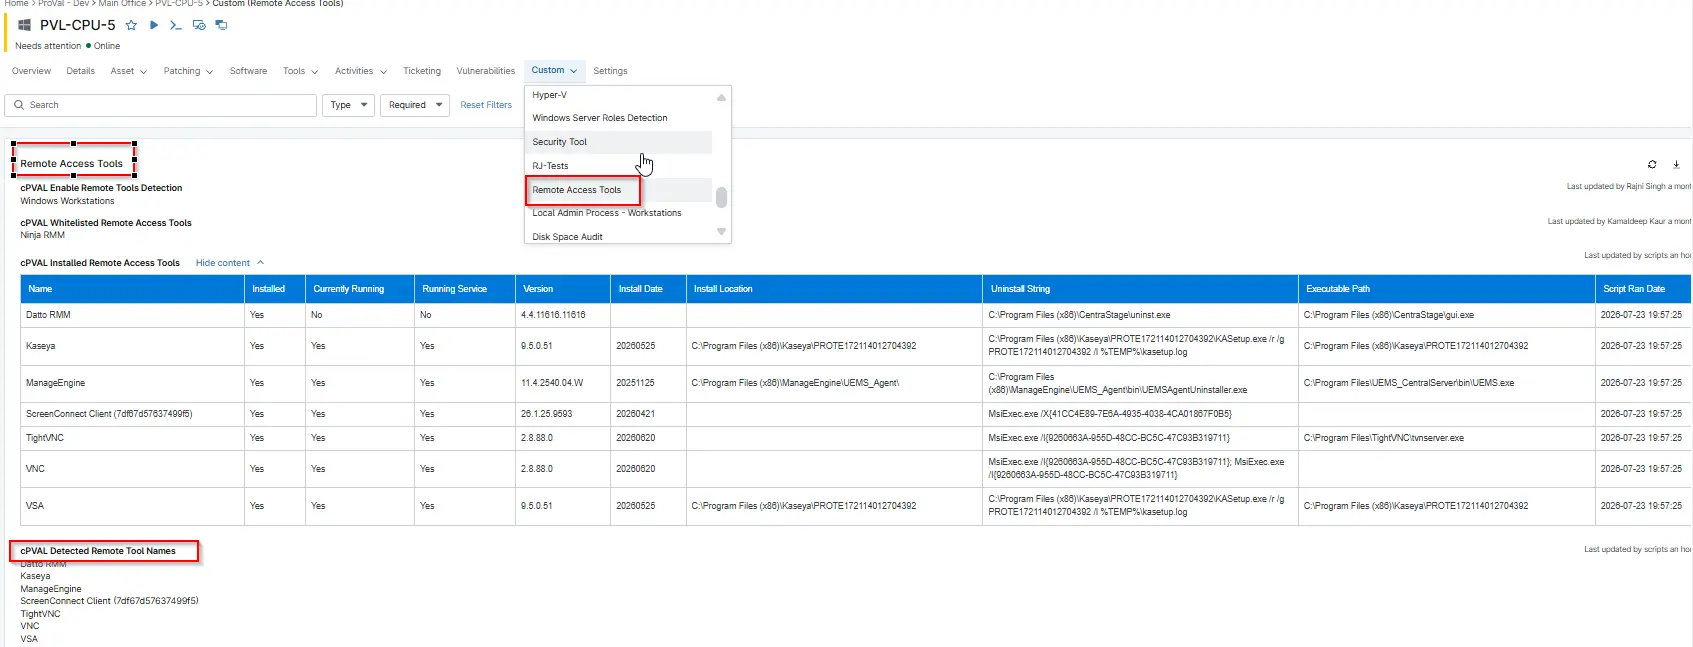Click the Datto RMM table row name
This screenshot has height=647, width=1693.
(48, 315)
